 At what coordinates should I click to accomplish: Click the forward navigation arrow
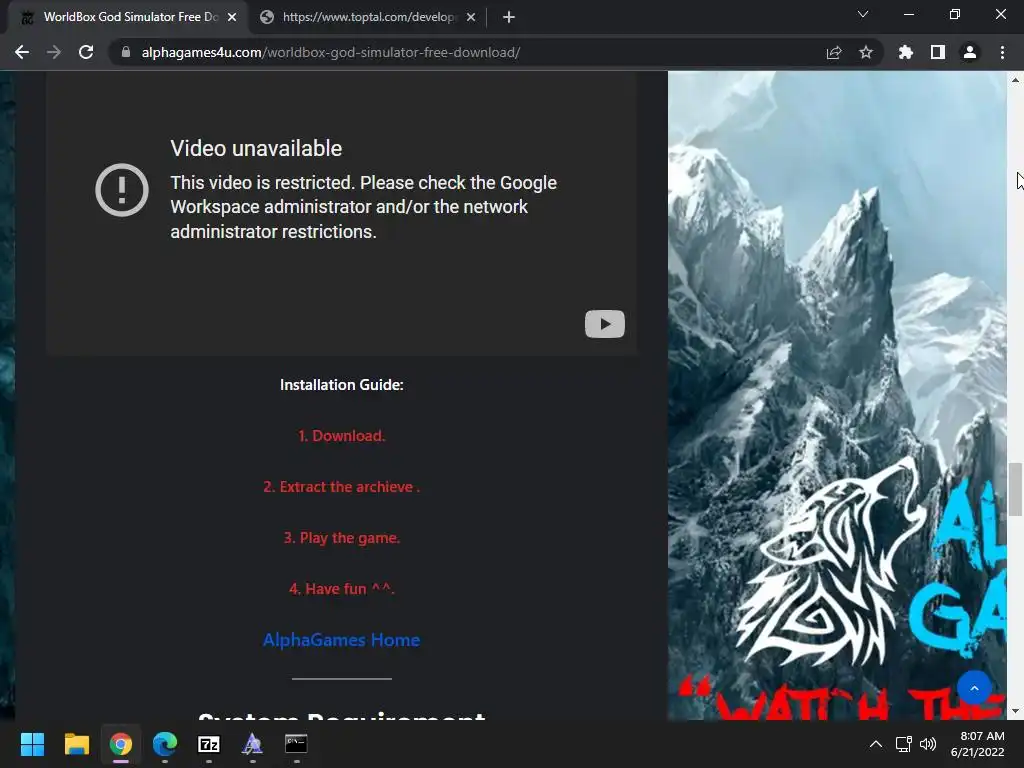[54, 52]
